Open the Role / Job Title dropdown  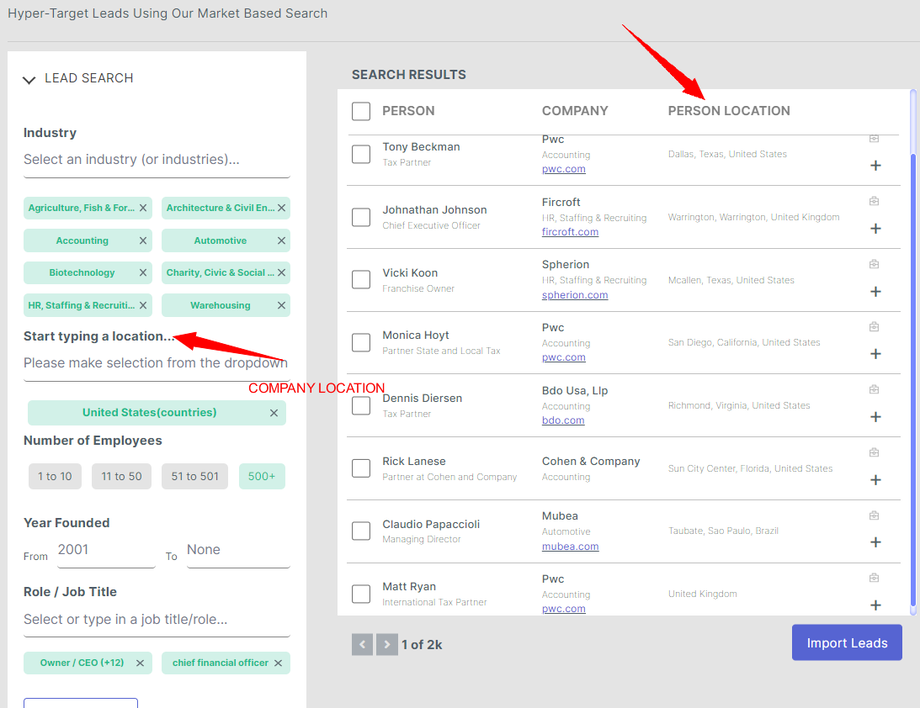point(156,620)
